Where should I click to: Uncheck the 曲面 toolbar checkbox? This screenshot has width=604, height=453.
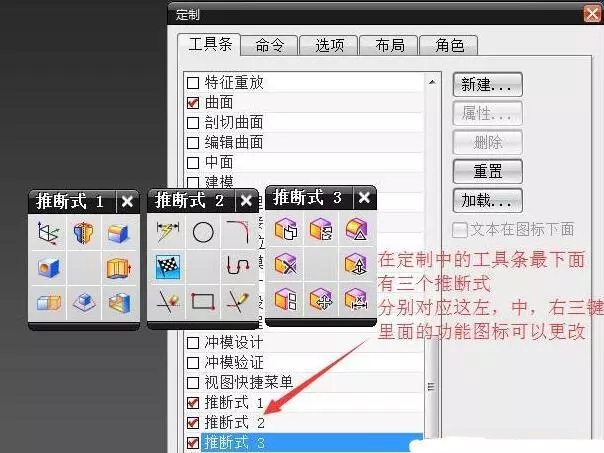[x=193, y=103]
